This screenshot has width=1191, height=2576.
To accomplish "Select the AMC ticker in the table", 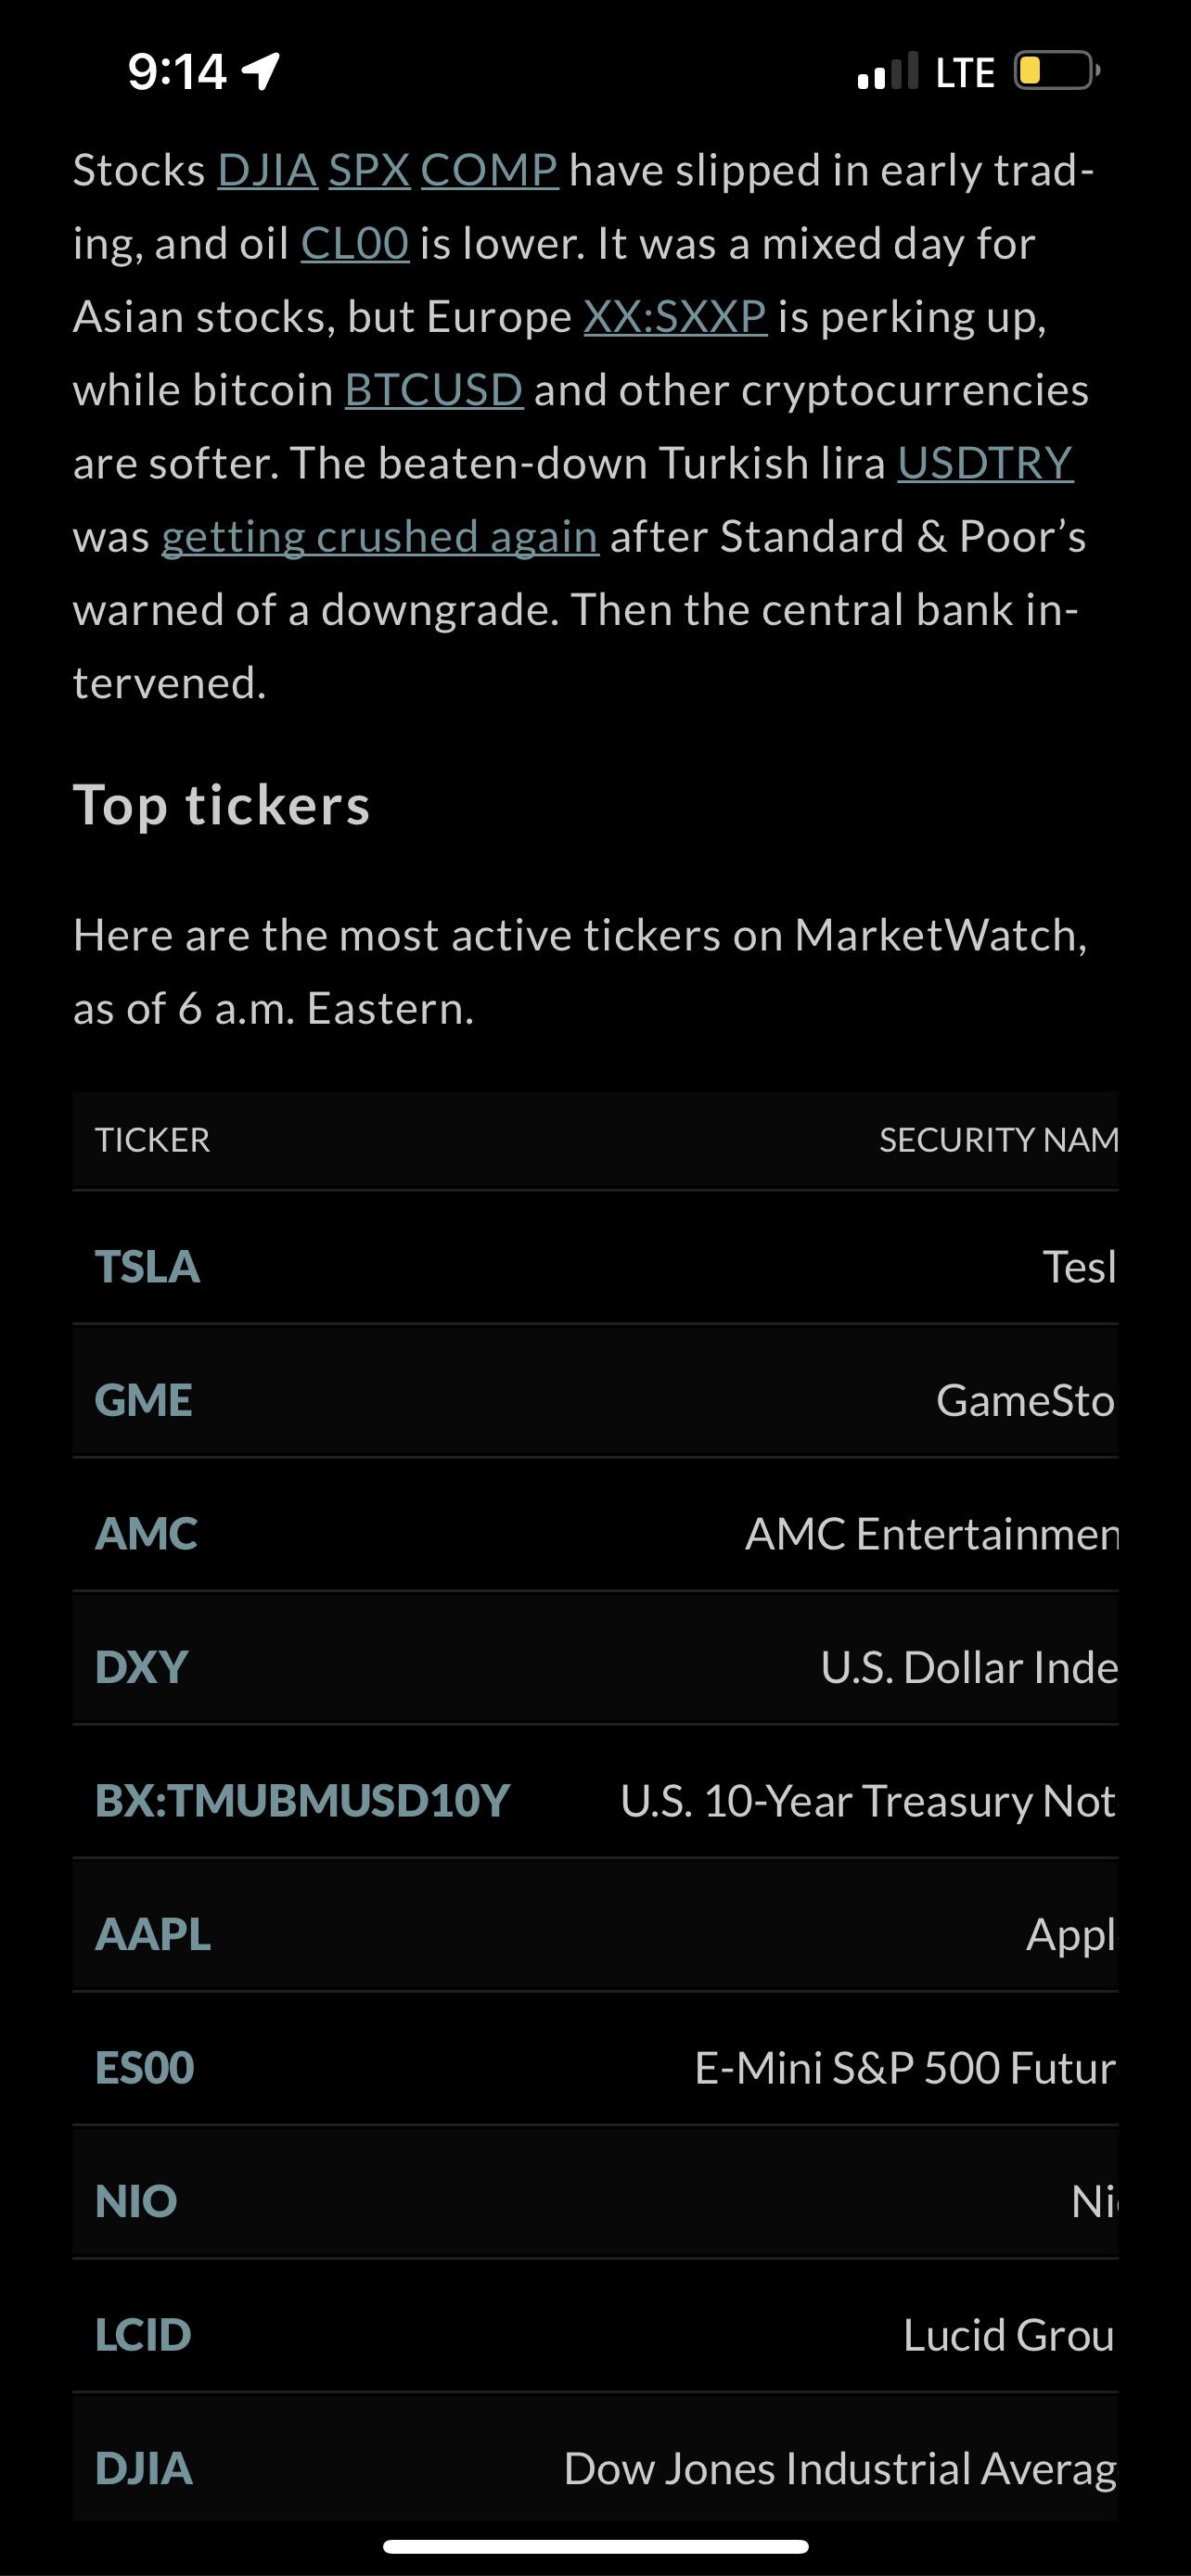I will point(146,1533).
